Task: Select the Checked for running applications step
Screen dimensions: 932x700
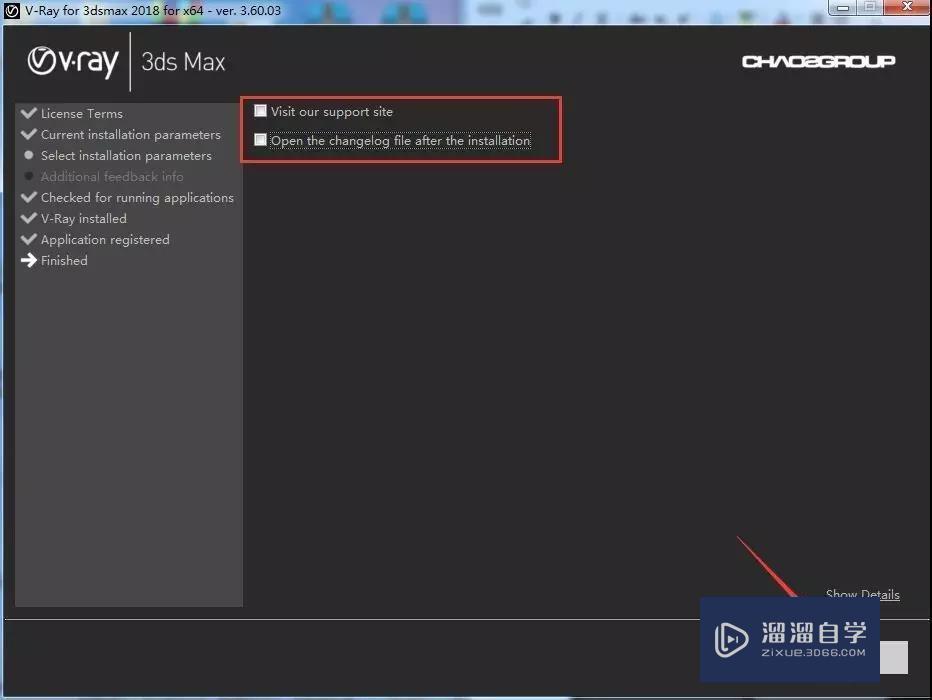Action: pyautogui.click(x=127, y=197)
